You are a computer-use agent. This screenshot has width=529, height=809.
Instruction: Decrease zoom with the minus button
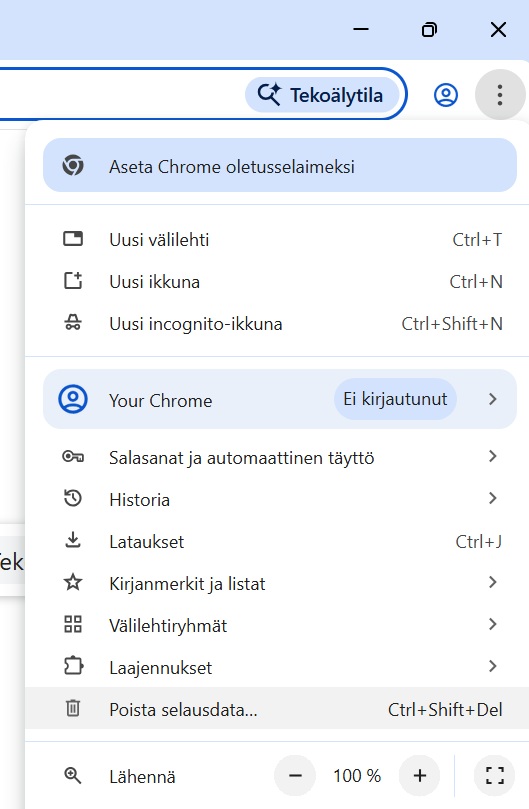click(295, 775)
